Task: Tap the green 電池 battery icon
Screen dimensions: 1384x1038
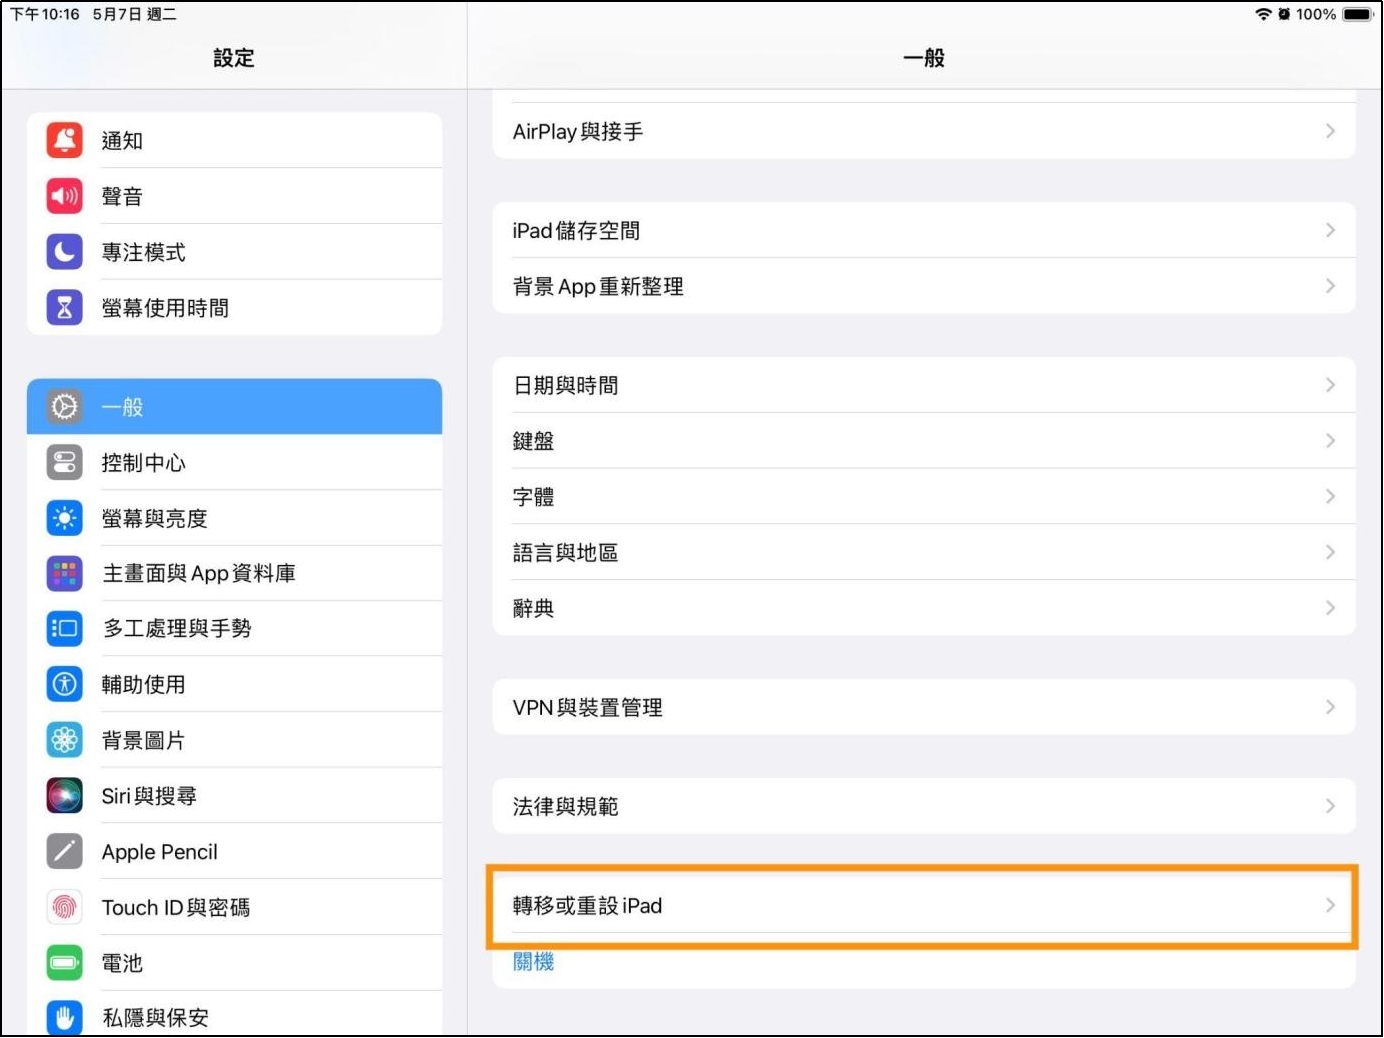Action: 65,963
